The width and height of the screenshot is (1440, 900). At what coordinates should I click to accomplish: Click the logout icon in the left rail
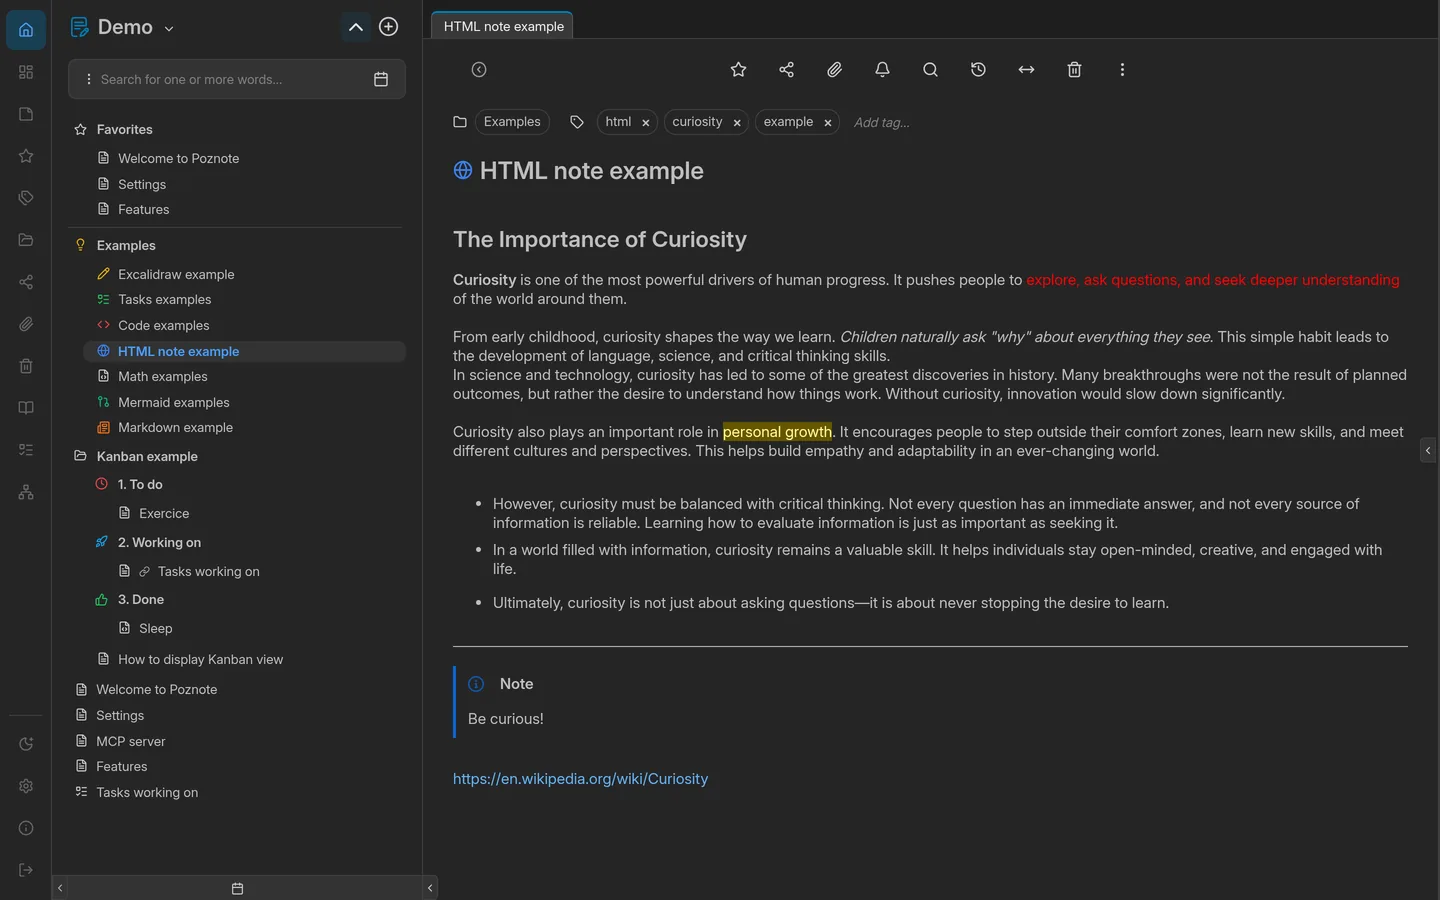[x=26, y=870]
